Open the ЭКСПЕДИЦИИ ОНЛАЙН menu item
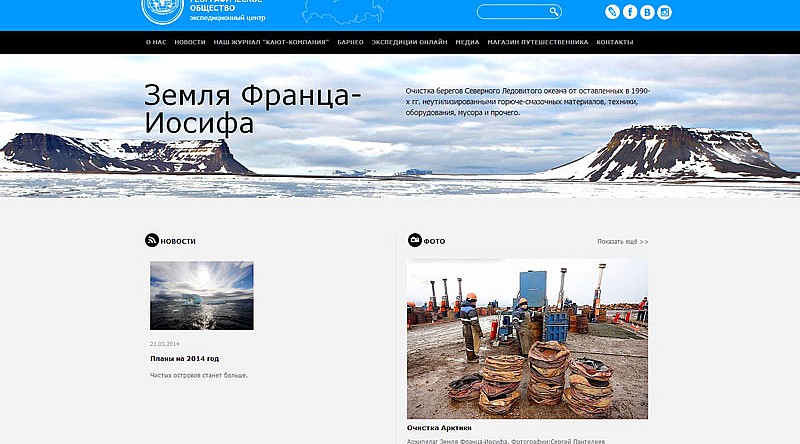 pyautogui.click(x=409, y=42)
